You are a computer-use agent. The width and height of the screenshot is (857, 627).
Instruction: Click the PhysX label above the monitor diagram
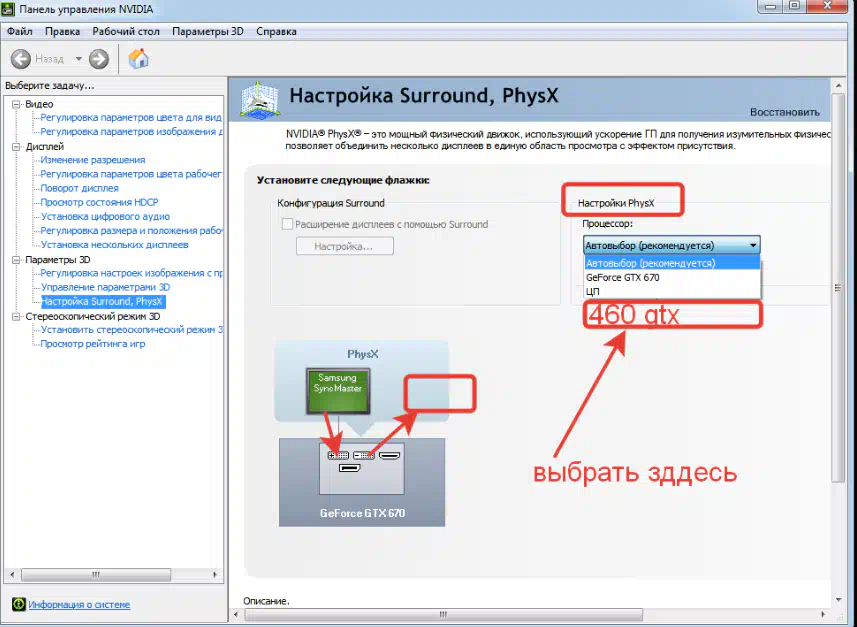click(363, 354)
